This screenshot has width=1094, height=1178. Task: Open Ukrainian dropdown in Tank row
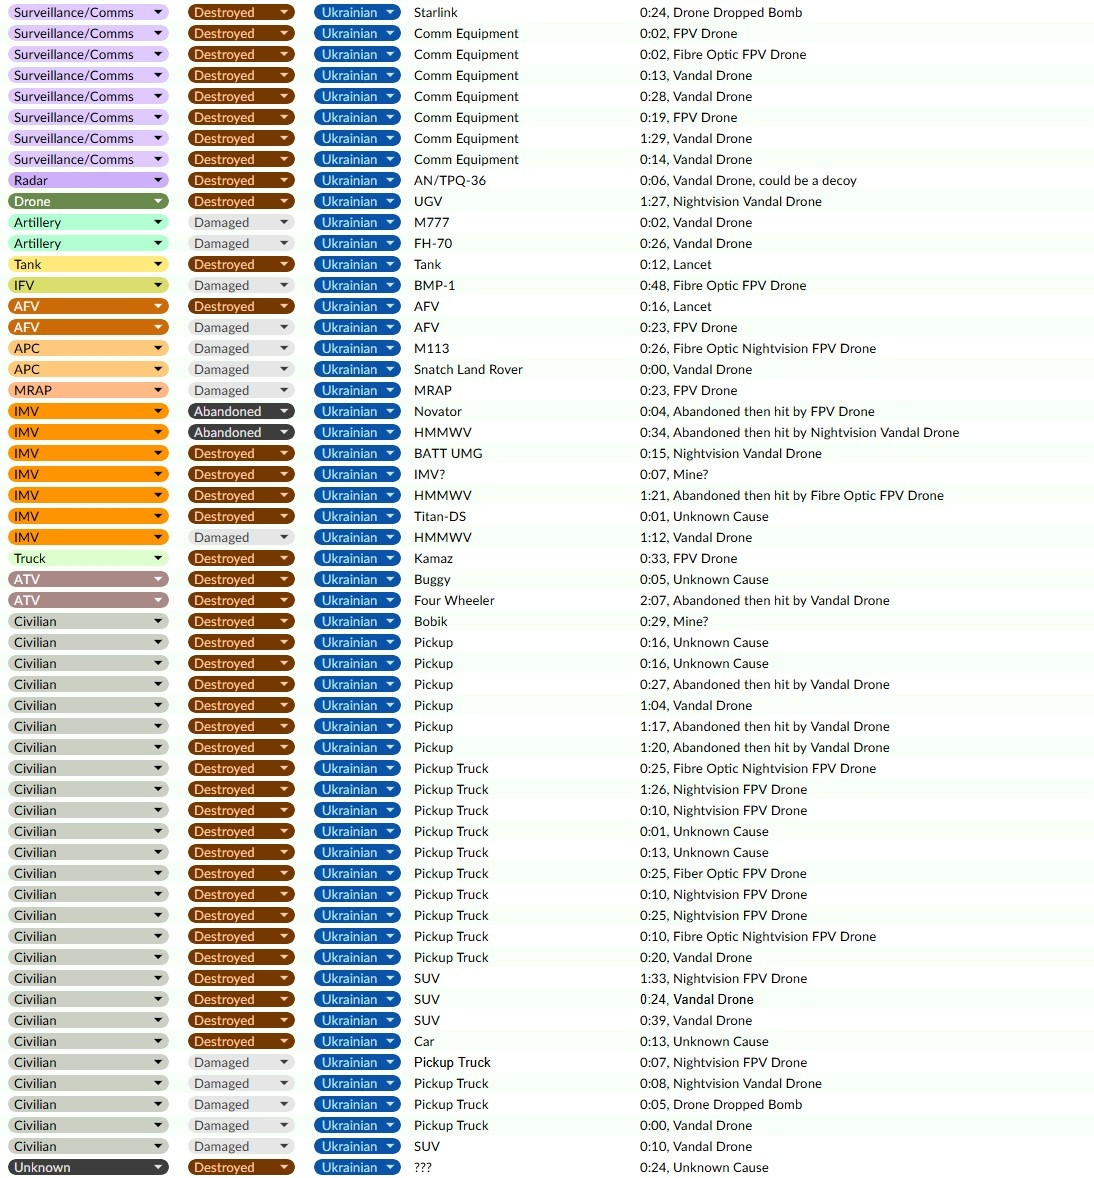[x=357, y=264]
